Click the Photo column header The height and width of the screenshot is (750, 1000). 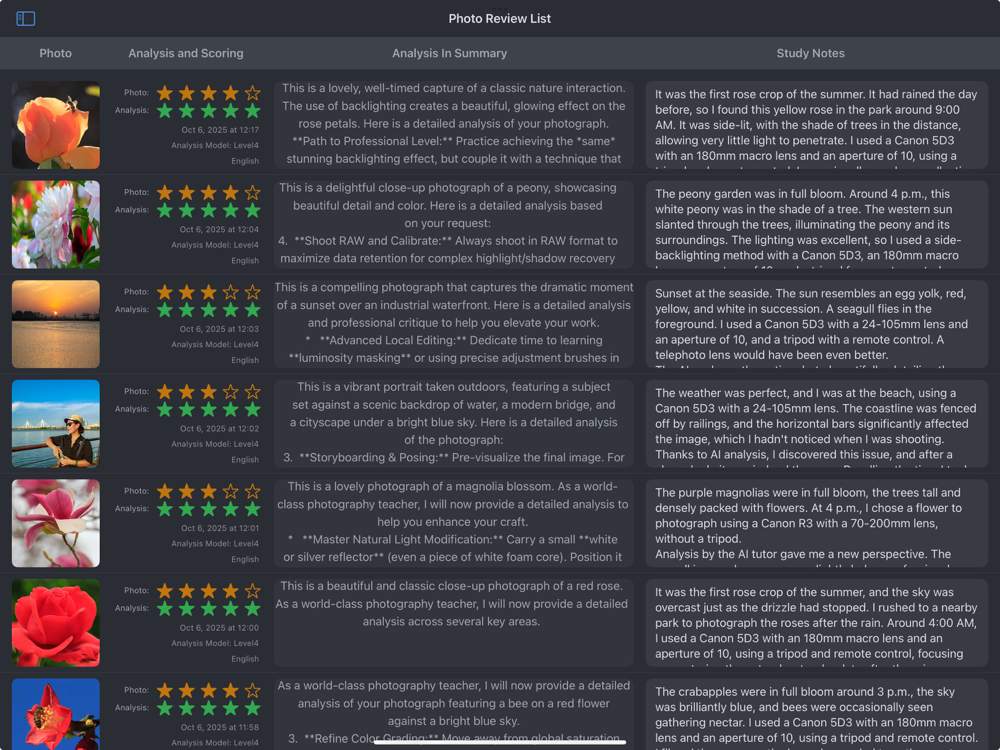pos(55,54)
